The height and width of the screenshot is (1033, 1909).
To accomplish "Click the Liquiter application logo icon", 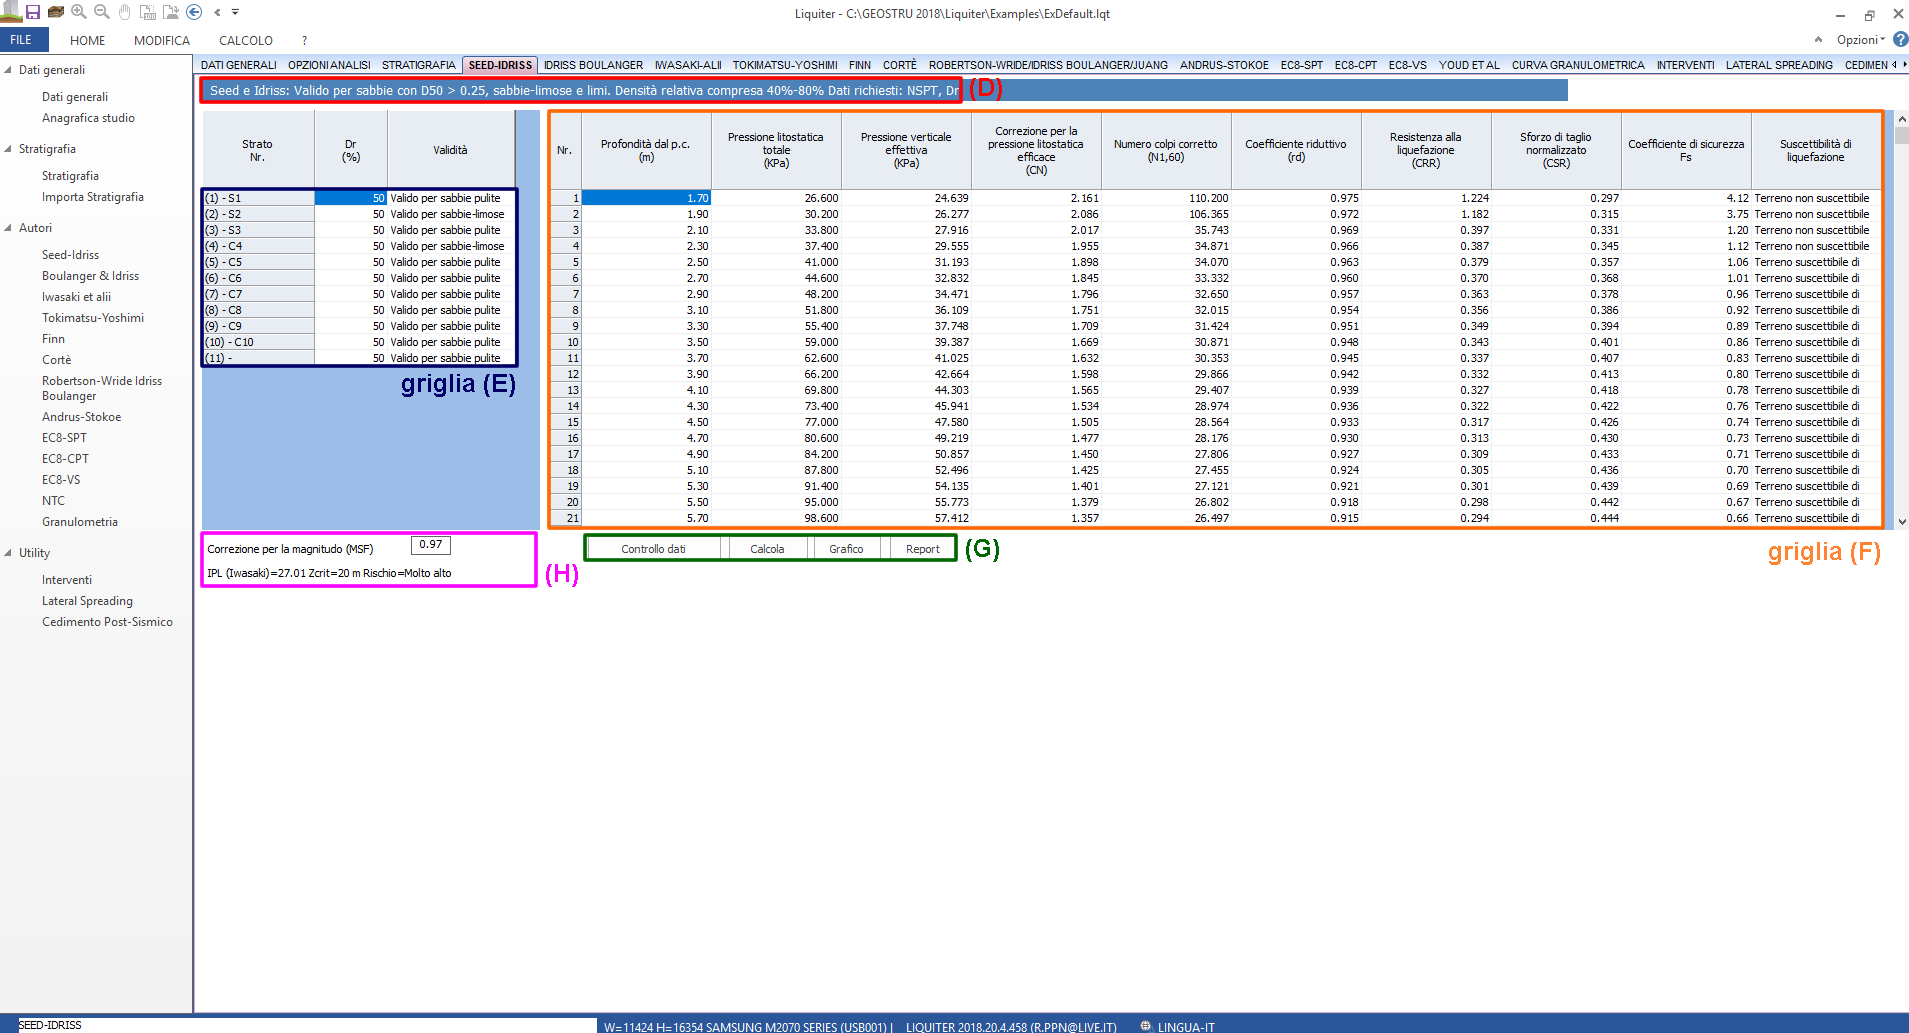I will coord(10,12).
